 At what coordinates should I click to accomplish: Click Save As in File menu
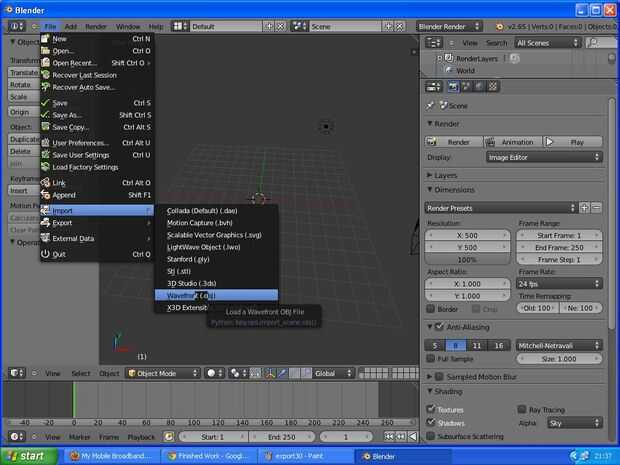[x=96, y=115]
